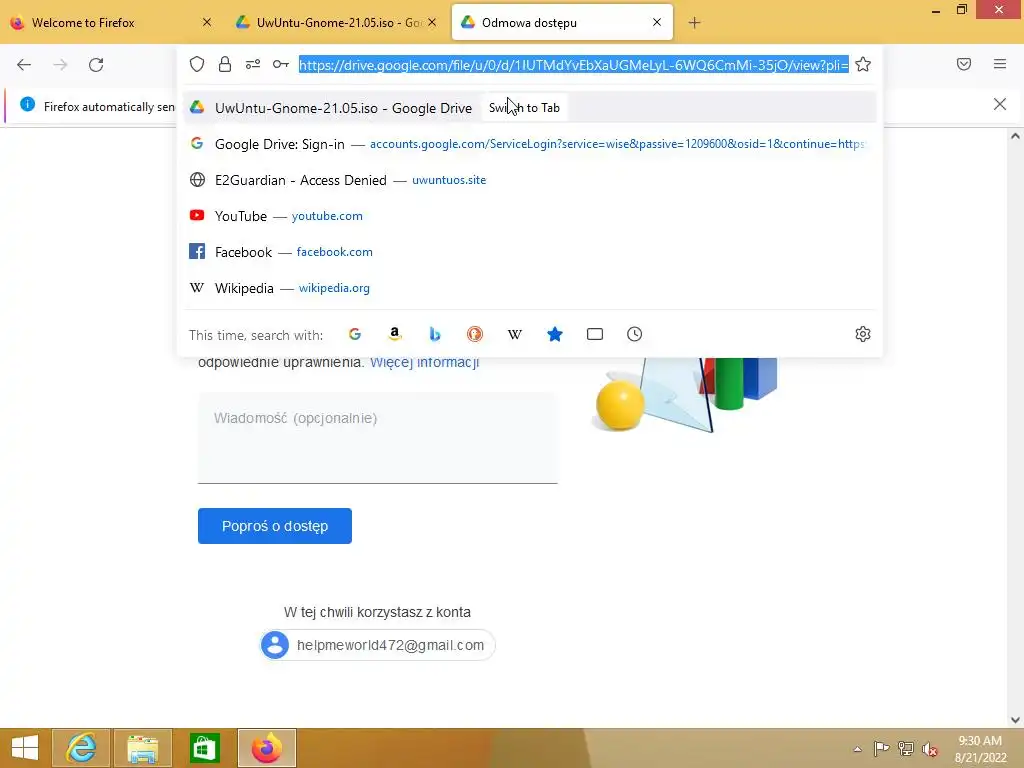1024x768 pixels.
Task: Switch to Welcome to Firefox tab
Action: point(111,23)
